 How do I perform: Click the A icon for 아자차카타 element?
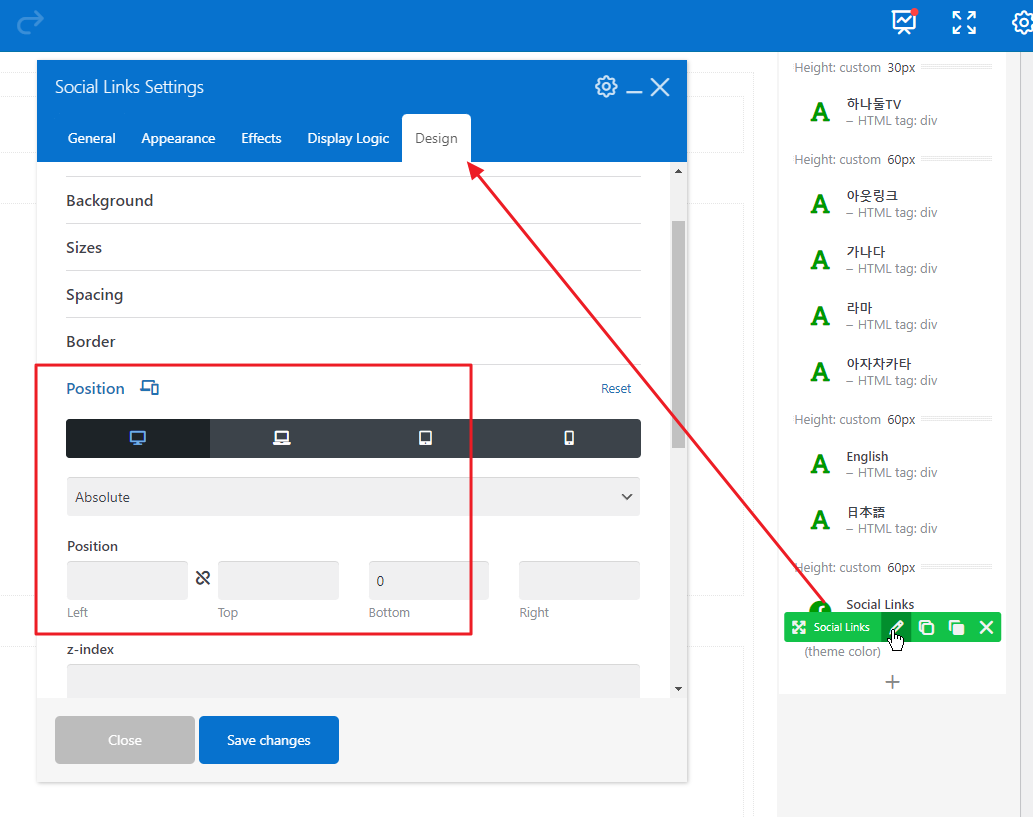click(x=820, y=372)
